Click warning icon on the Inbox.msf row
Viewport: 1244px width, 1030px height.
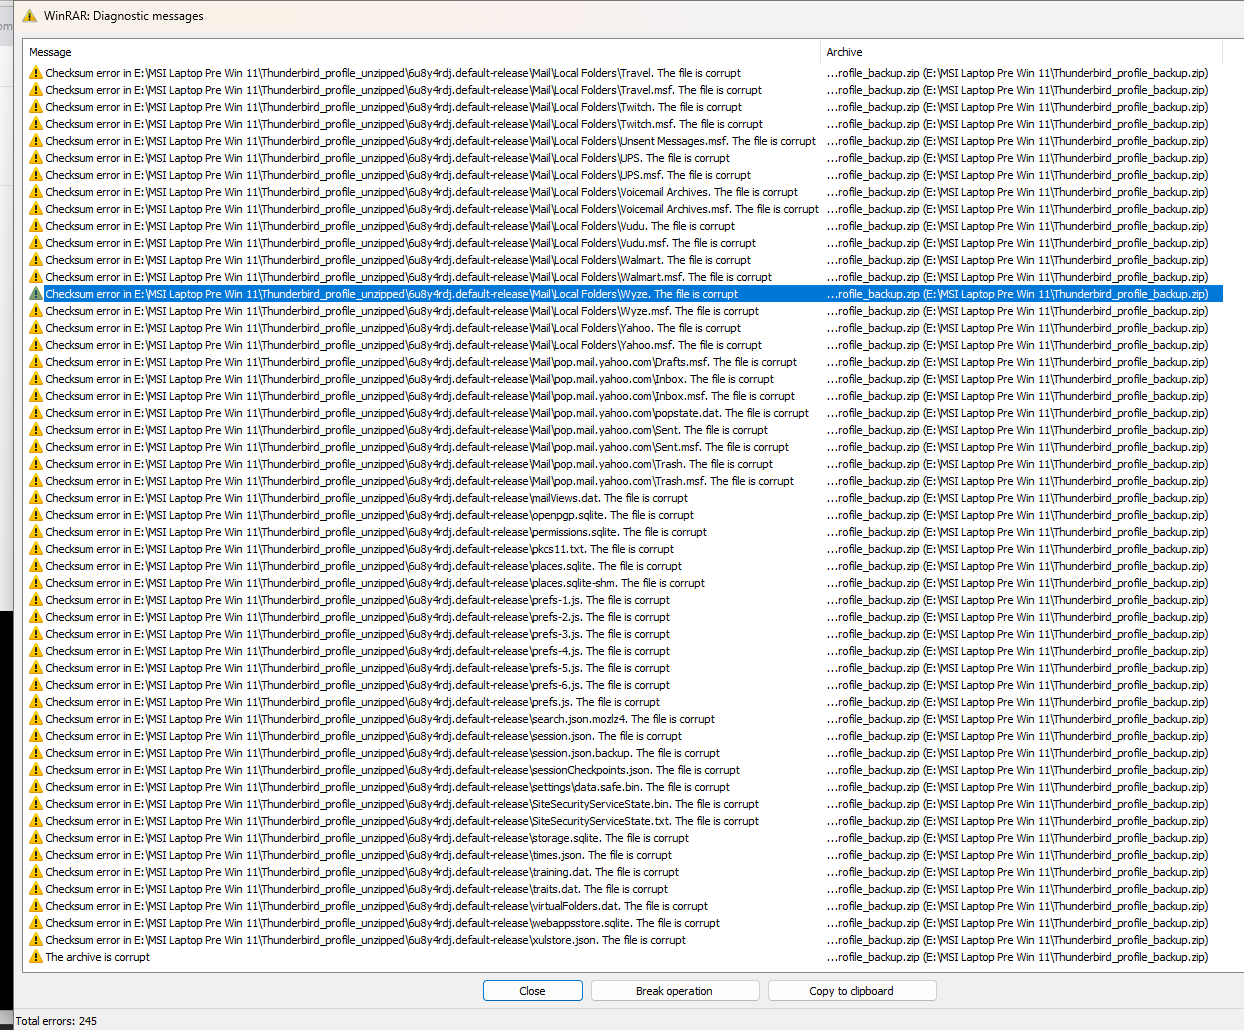point(36,396)
